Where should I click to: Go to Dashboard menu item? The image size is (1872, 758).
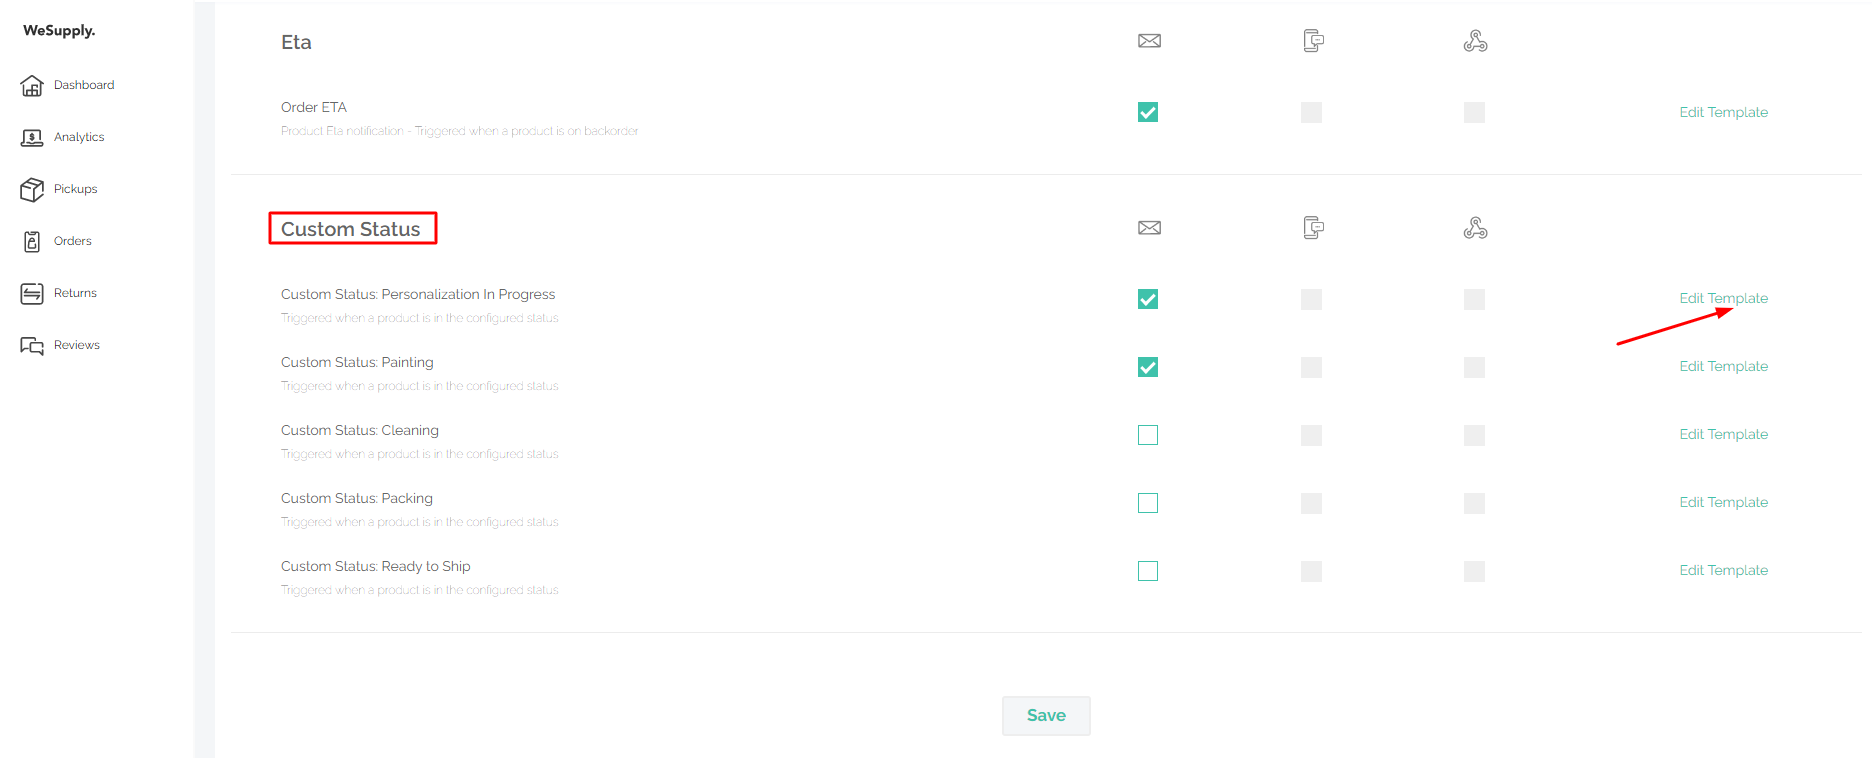(x=84, y=85)
